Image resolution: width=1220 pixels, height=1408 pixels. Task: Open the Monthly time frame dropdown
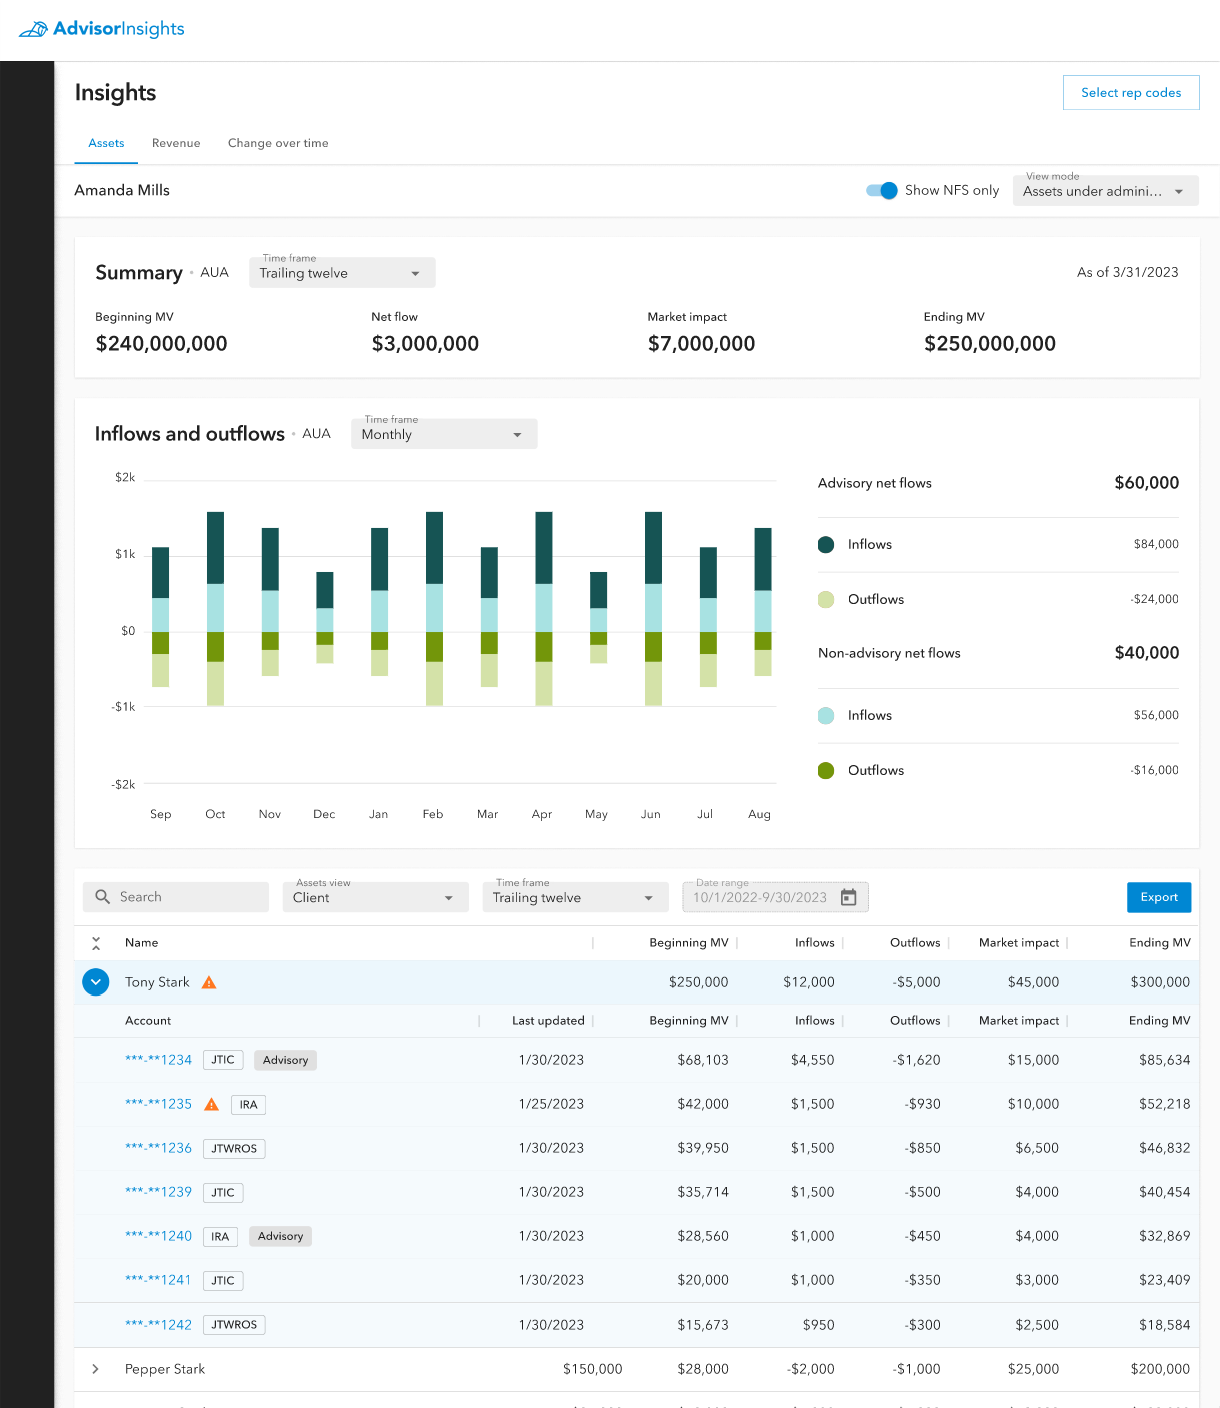click(x=443, y=434)
